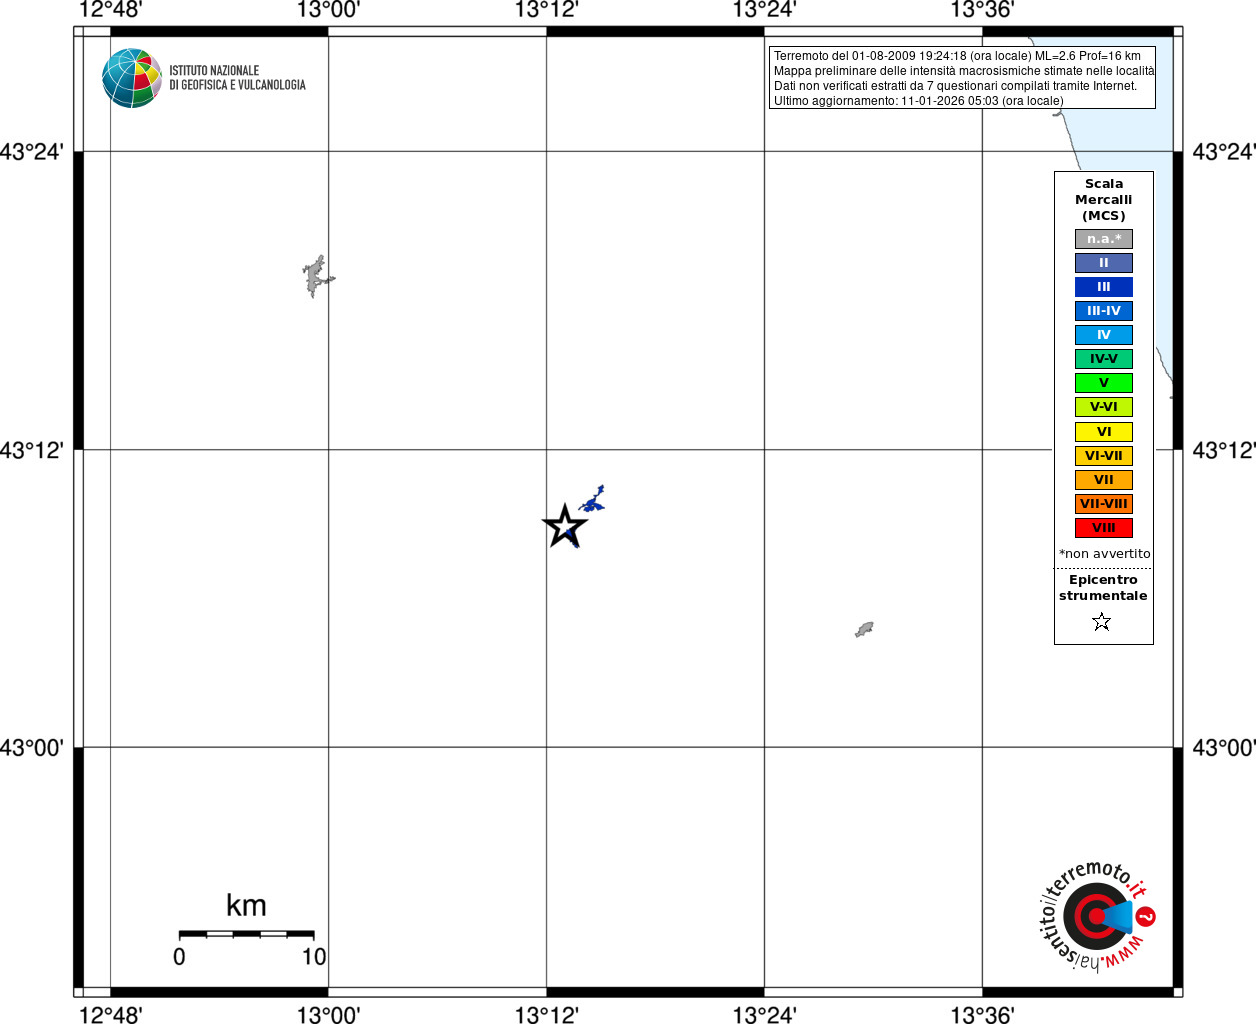Screen dimensions: 1256x1024
Task: Click the haisentitoilterremoto.it logo
Action: (x=1097, y=915)
